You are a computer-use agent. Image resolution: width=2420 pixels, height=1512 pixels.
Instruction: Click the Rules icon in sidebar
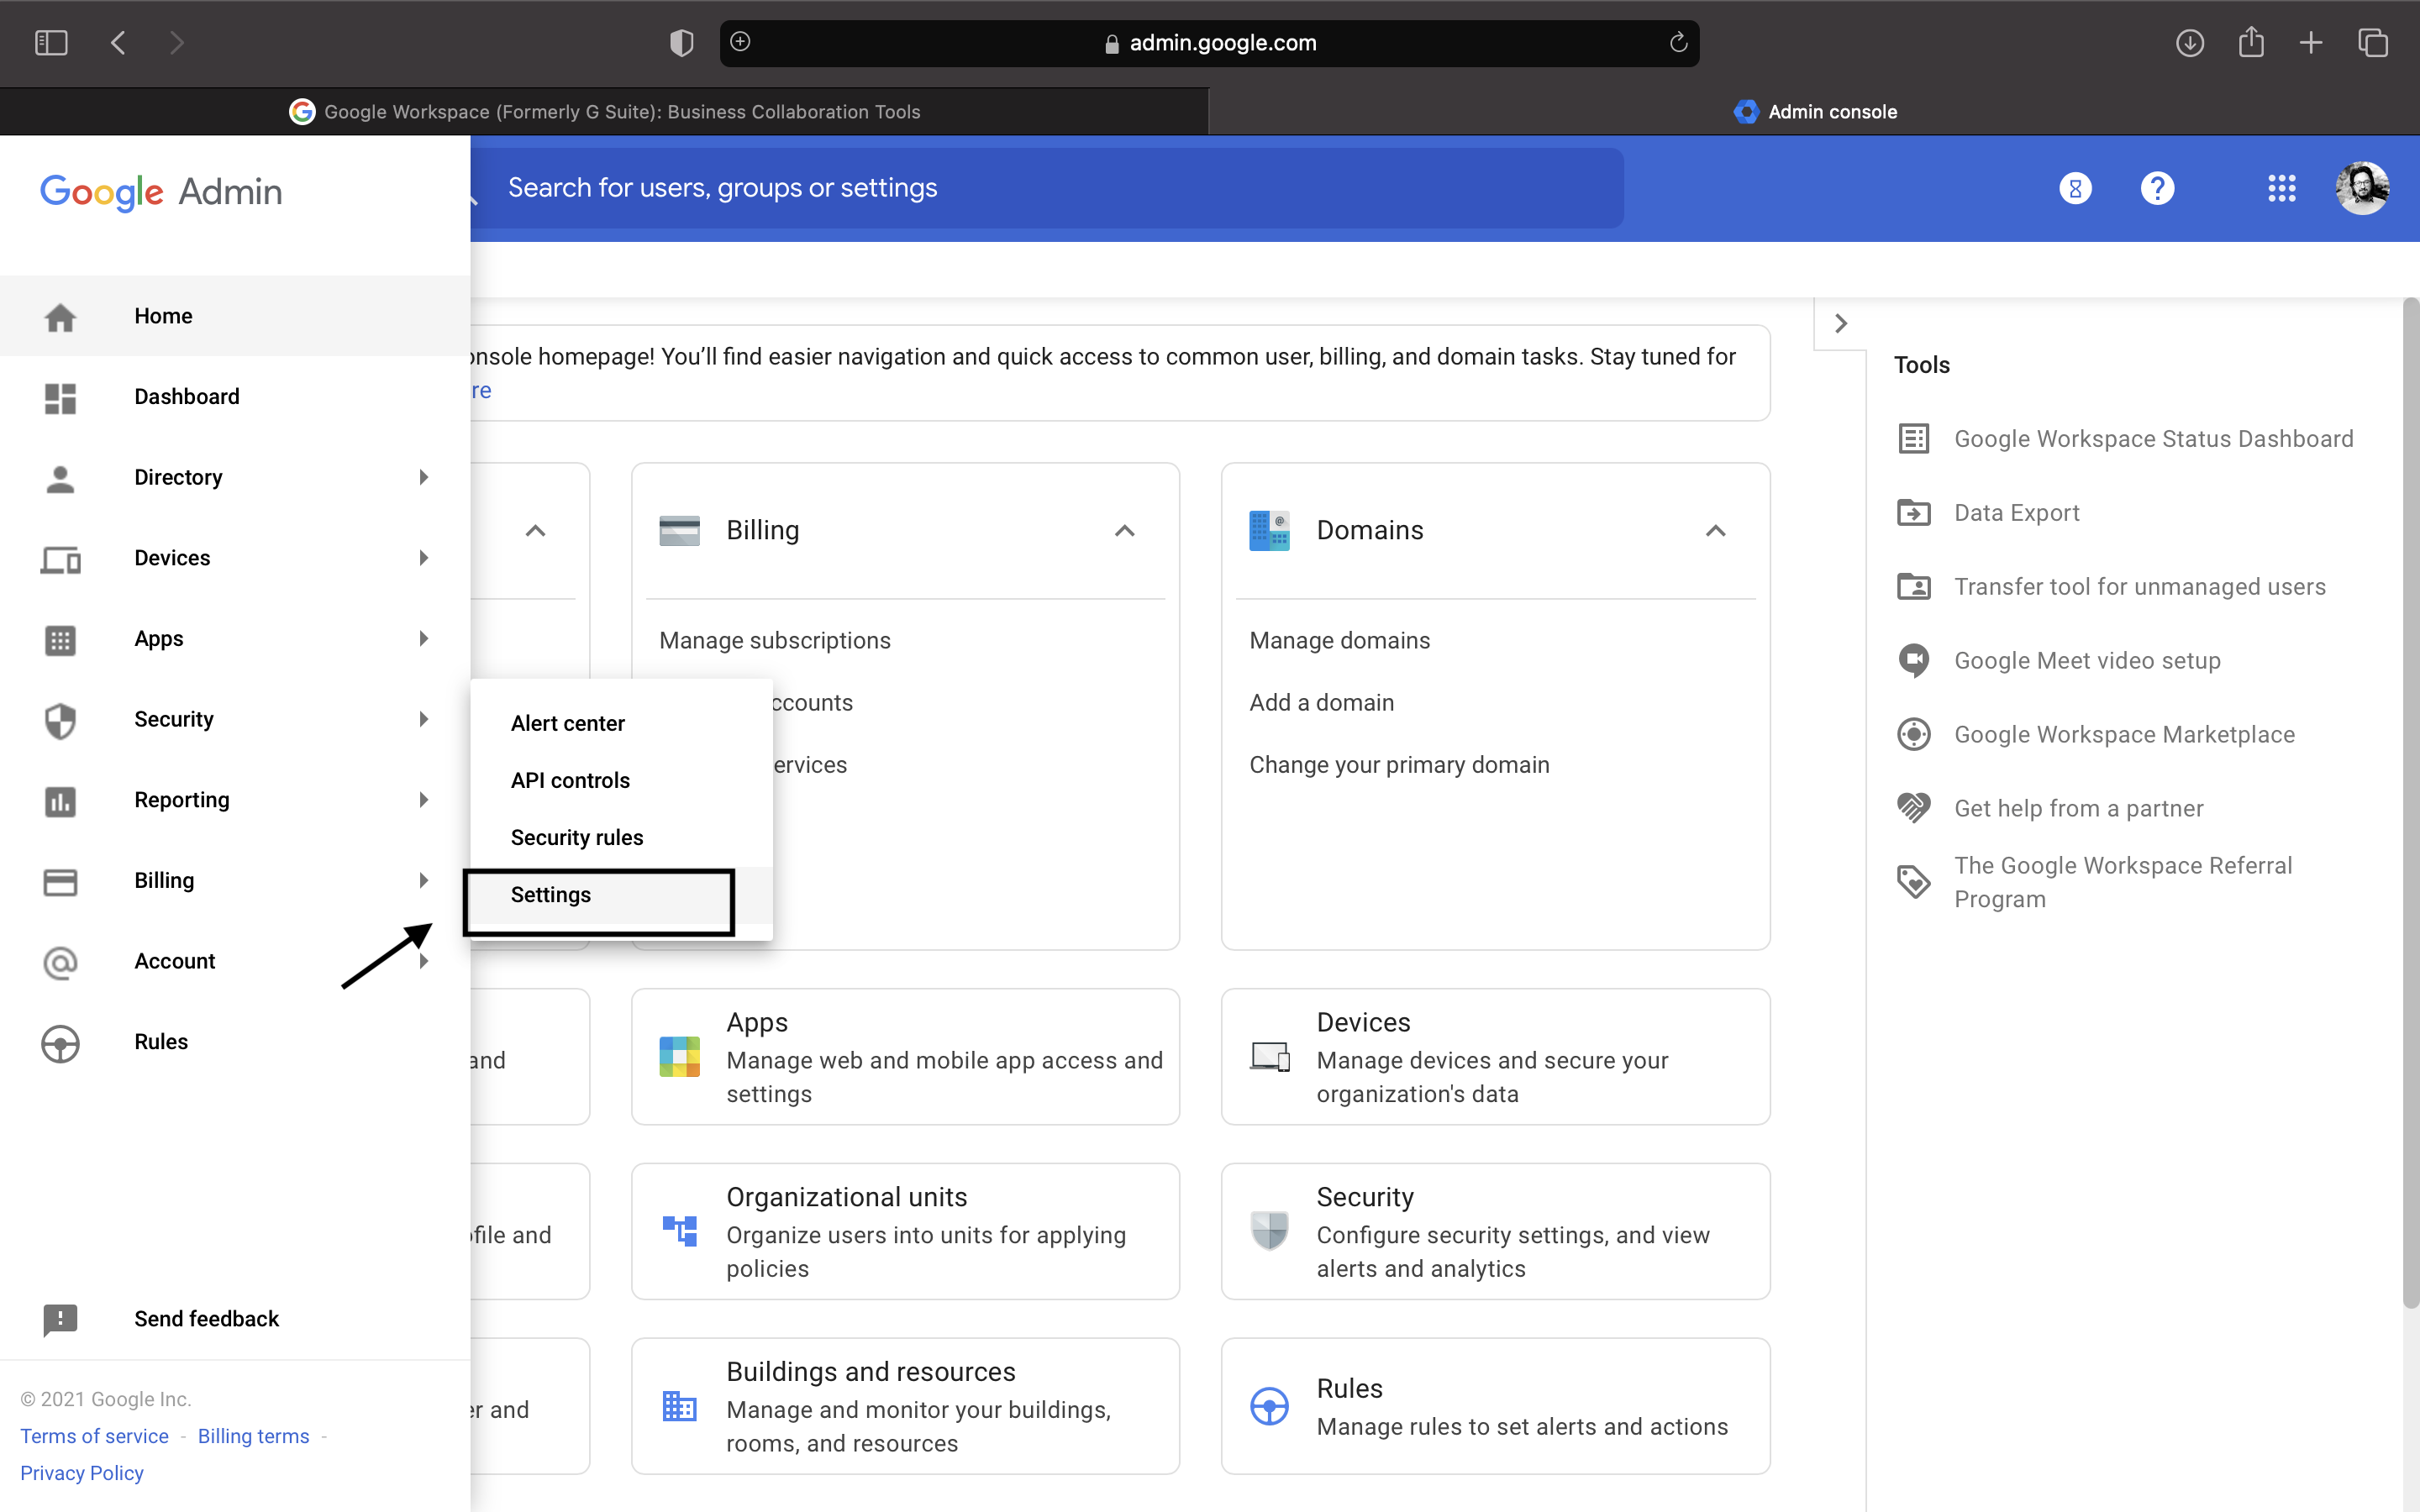click(60, 1043)
